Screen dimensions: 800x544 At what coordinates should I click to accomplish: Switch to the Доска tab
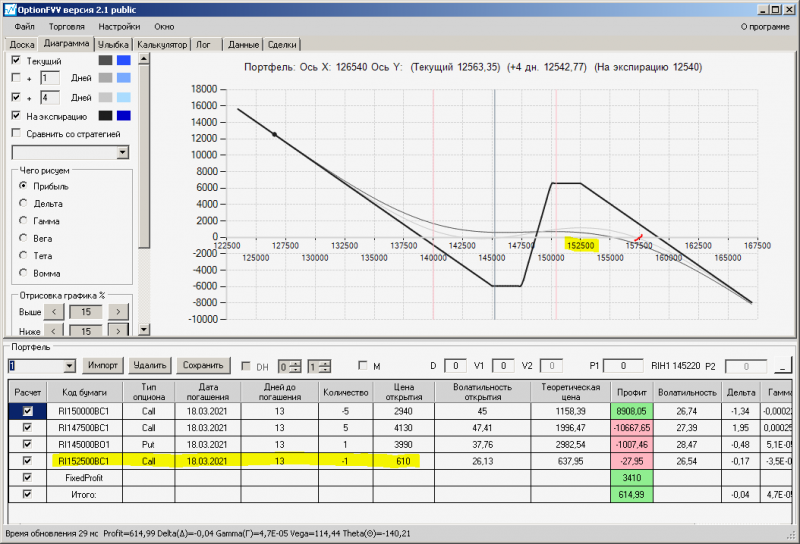click(22, 45)
